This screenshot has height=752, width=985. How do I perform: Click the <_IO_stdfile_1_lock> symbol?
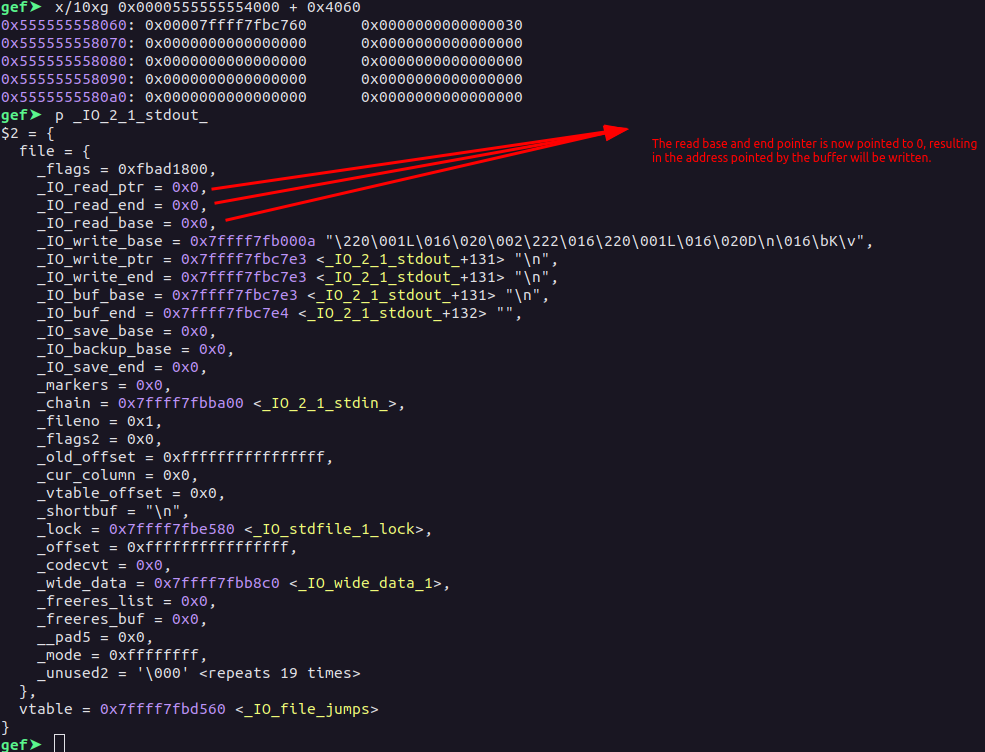[x=335, y=530]
